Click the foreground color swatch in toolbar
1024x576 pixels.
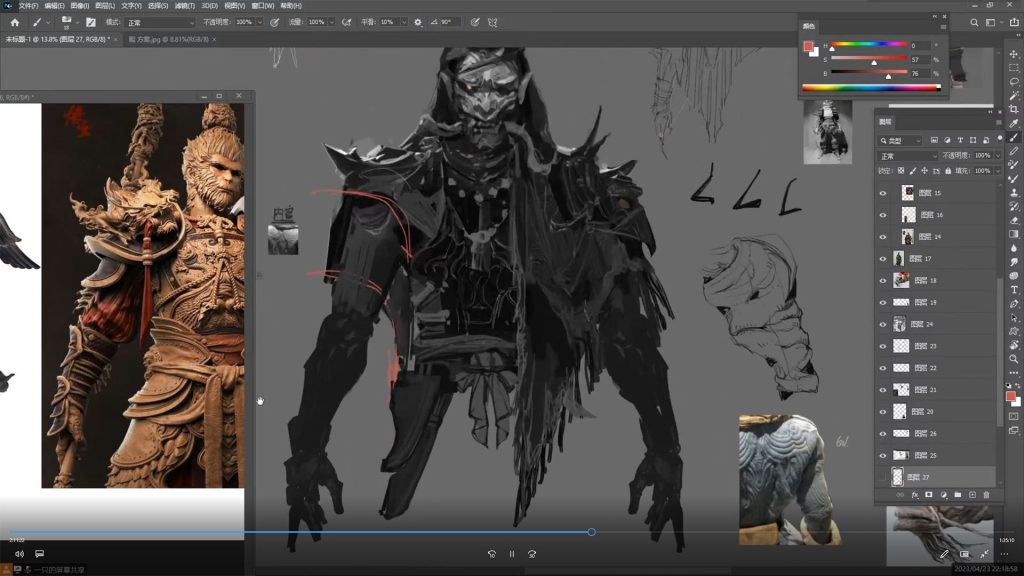point(1011,395)
